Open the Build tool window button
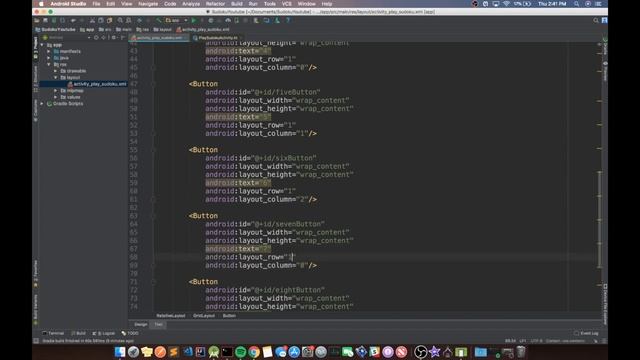The height and width of the screenshot is (360, 640). (x=78, y=333)
